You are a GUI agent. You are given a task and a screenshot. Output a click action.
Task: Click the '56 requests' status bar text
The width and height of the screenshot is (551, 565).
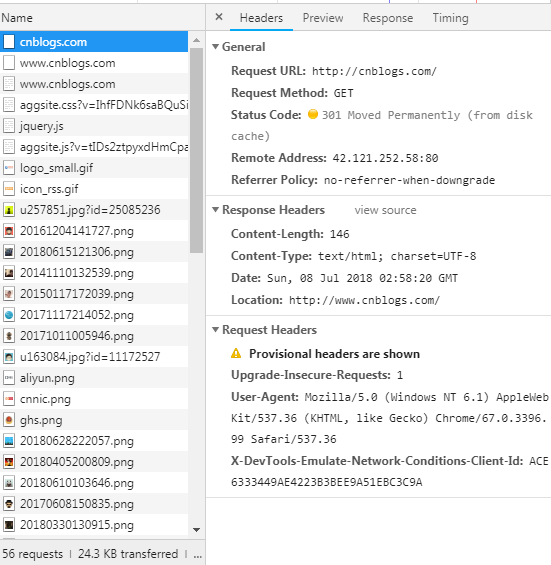(x=32, y=553)
